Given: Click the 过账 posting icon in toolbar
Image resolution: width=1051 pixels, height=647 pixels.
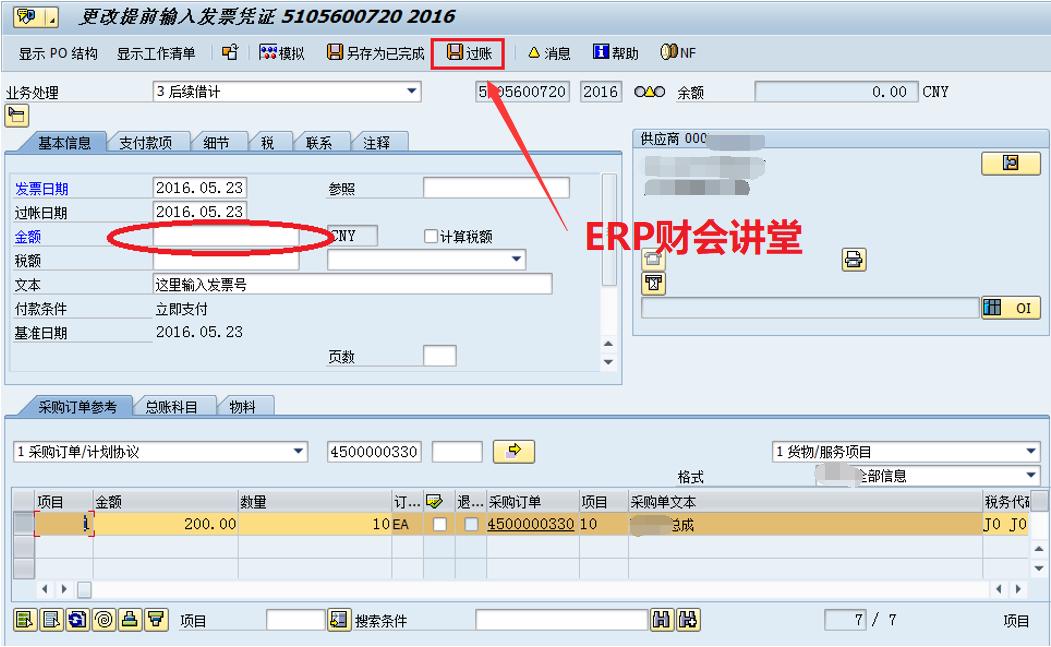Looking at the screenshot, I should [x=470, y=51].
